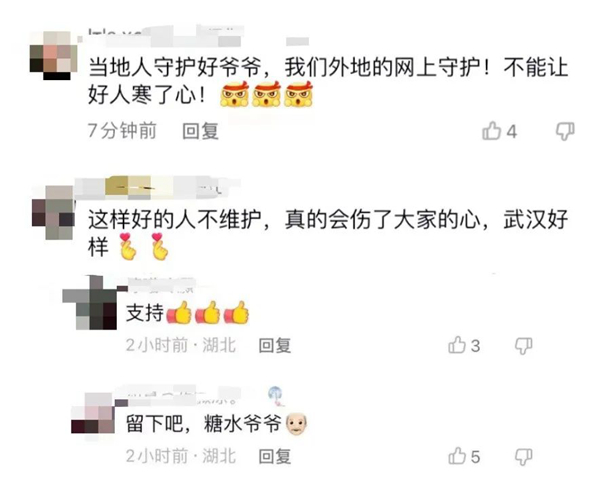
Task: Tap the old man emoji after 糖水爷爷
Action: [297, 423]
